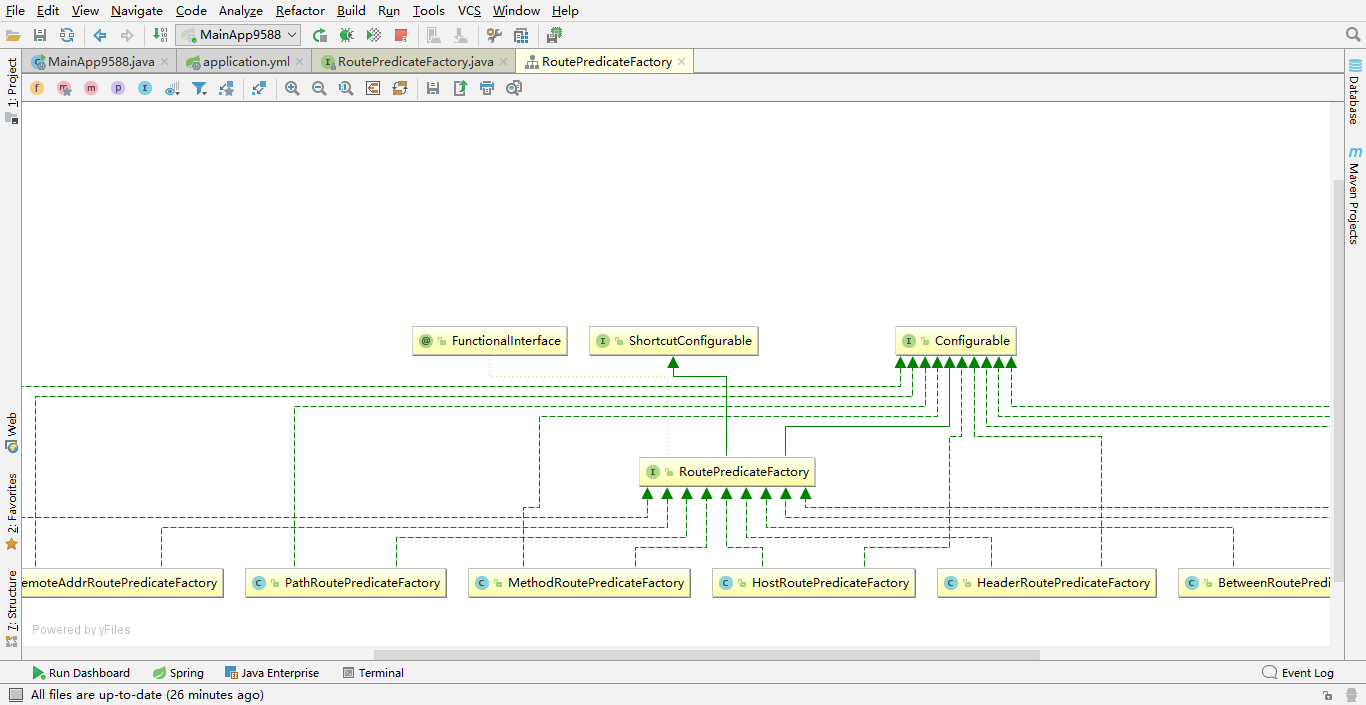The image size is (1366, 705).
Task: Toggle Properties visibility (purple p icon)
Action: coord(118,88)
